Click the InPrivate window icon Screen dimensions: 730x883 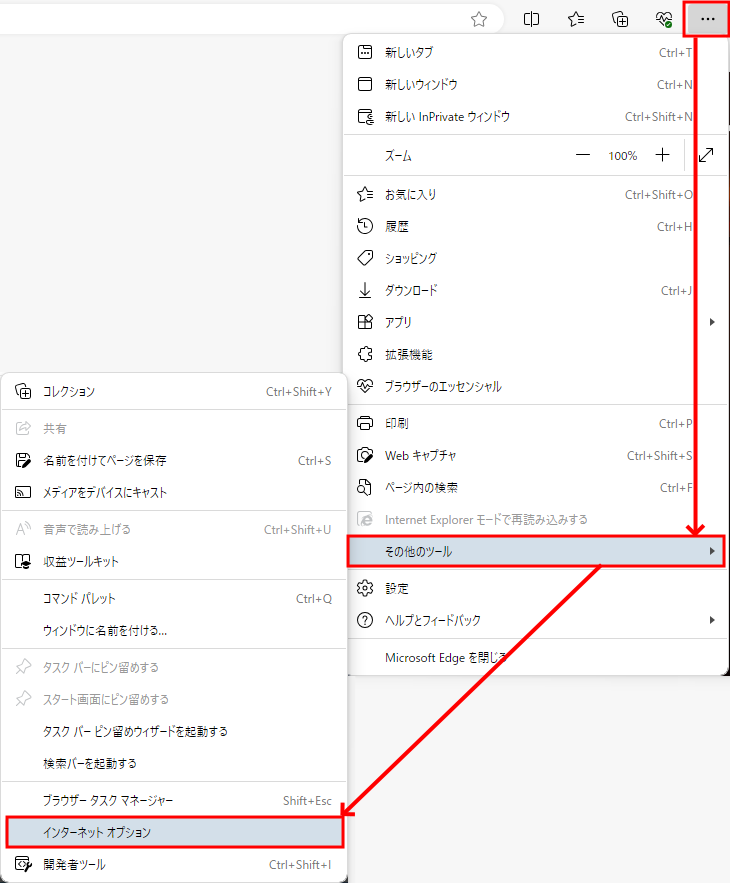(x=365, y=116)
